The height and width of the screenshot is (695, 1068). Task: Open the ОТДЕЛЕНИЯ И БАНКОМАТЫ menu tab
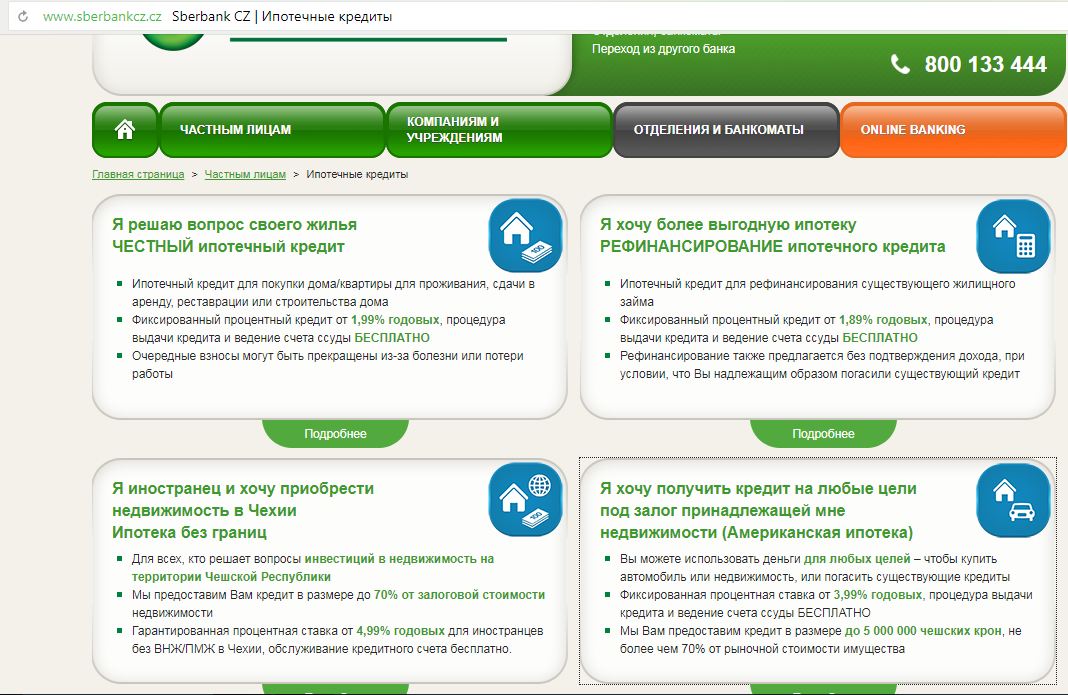pos(726,129)
